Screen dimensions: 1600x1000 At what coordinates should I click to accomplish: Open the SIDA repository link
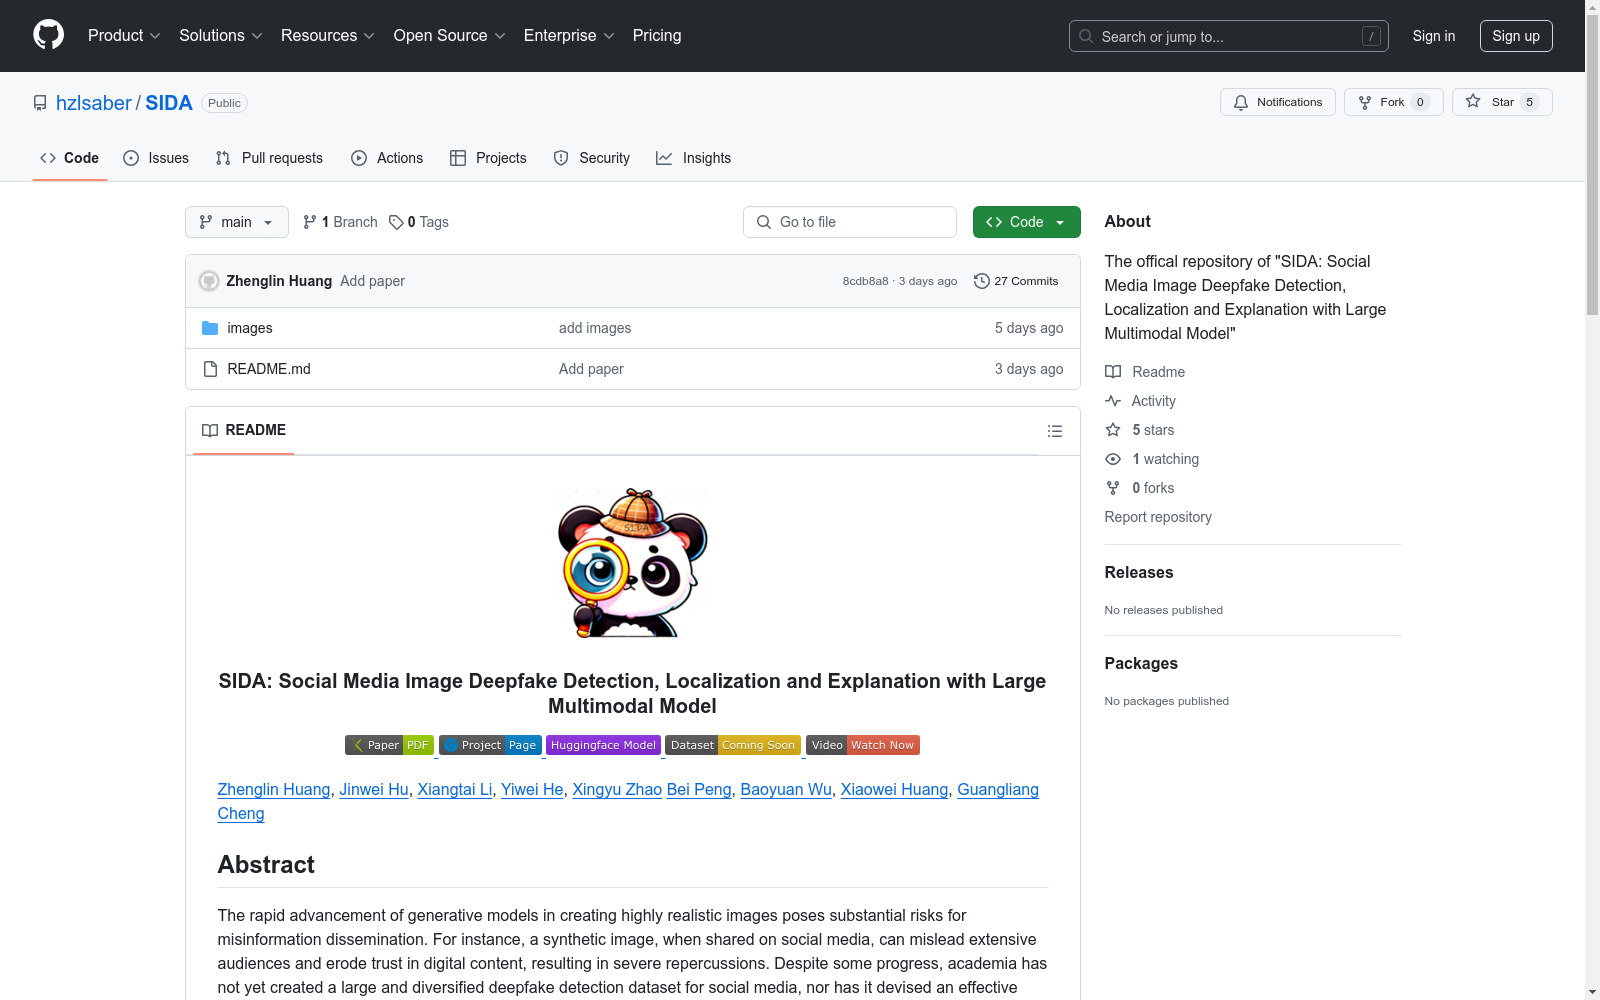point(169,103)
